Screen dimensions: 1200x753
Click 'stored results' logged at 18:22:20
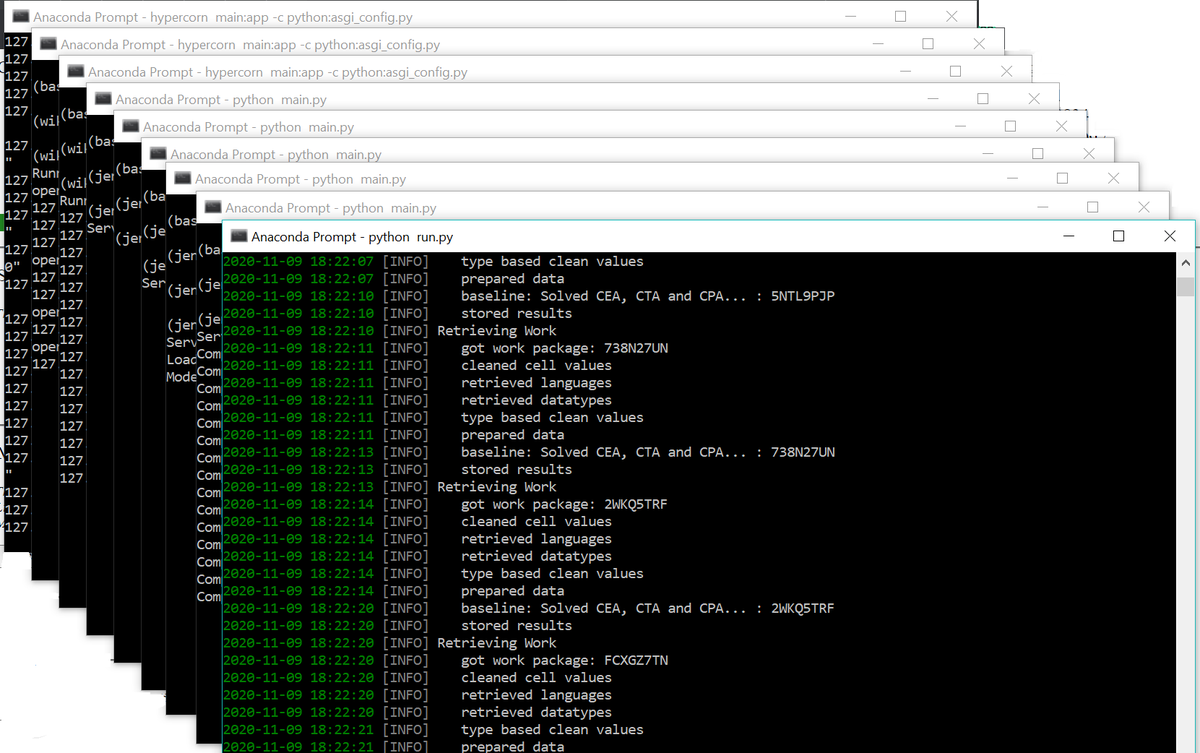coord(516,625)
